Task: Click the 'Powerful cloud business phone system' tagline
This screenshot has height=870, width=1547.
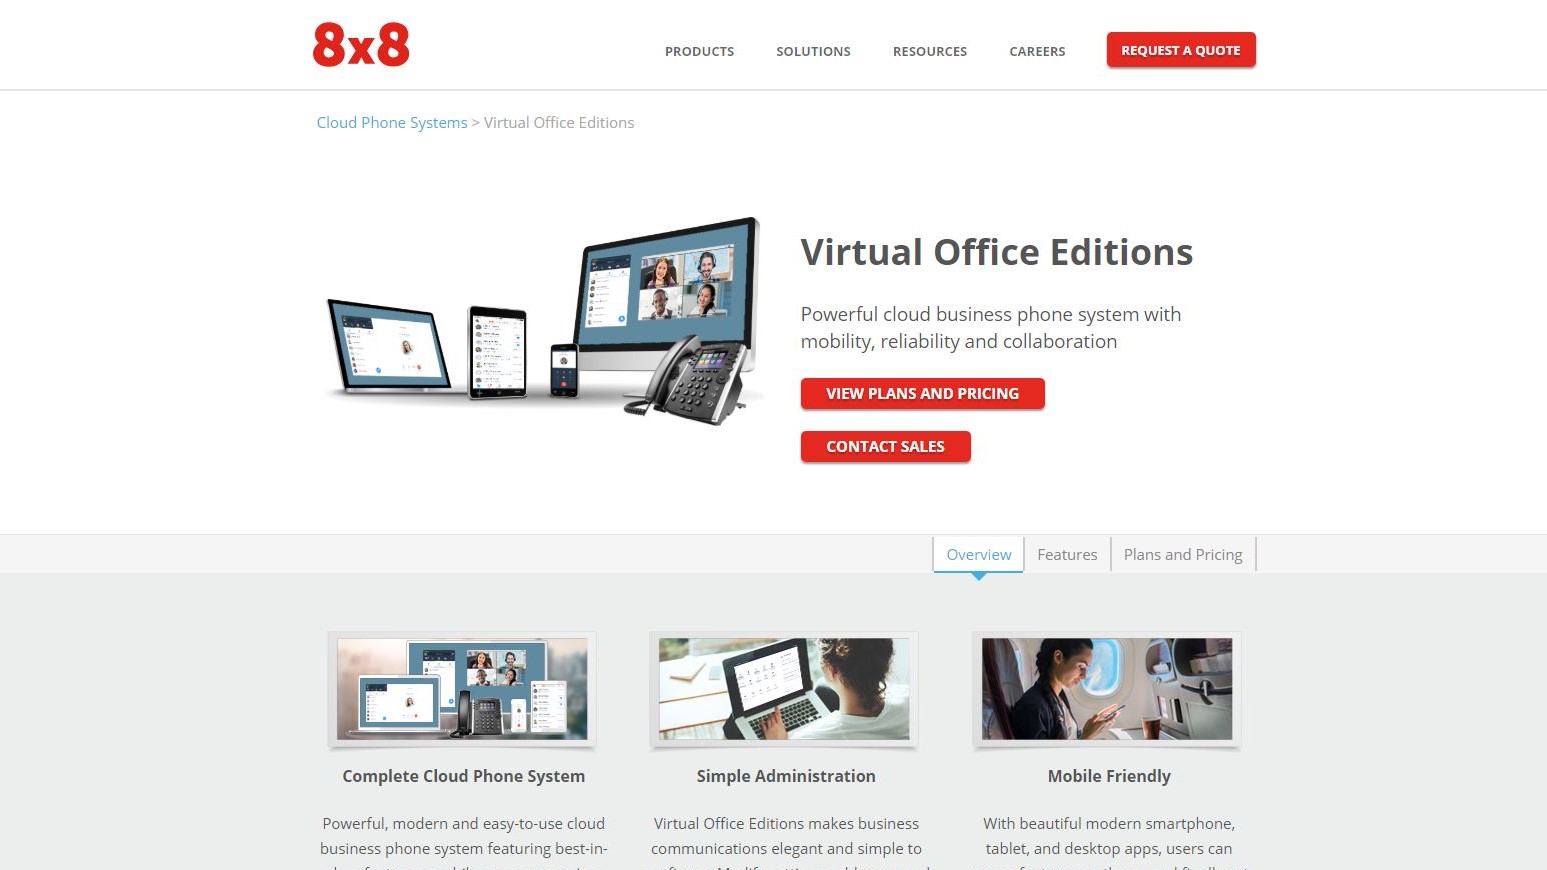Action: click(991, 327)
